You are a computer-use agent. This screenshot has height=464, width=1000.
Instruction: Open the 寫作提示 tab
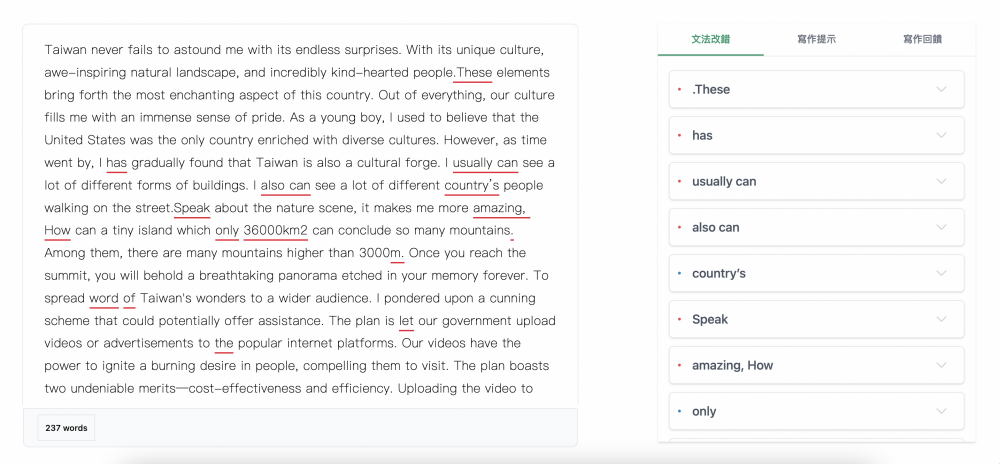coord(816,39)
